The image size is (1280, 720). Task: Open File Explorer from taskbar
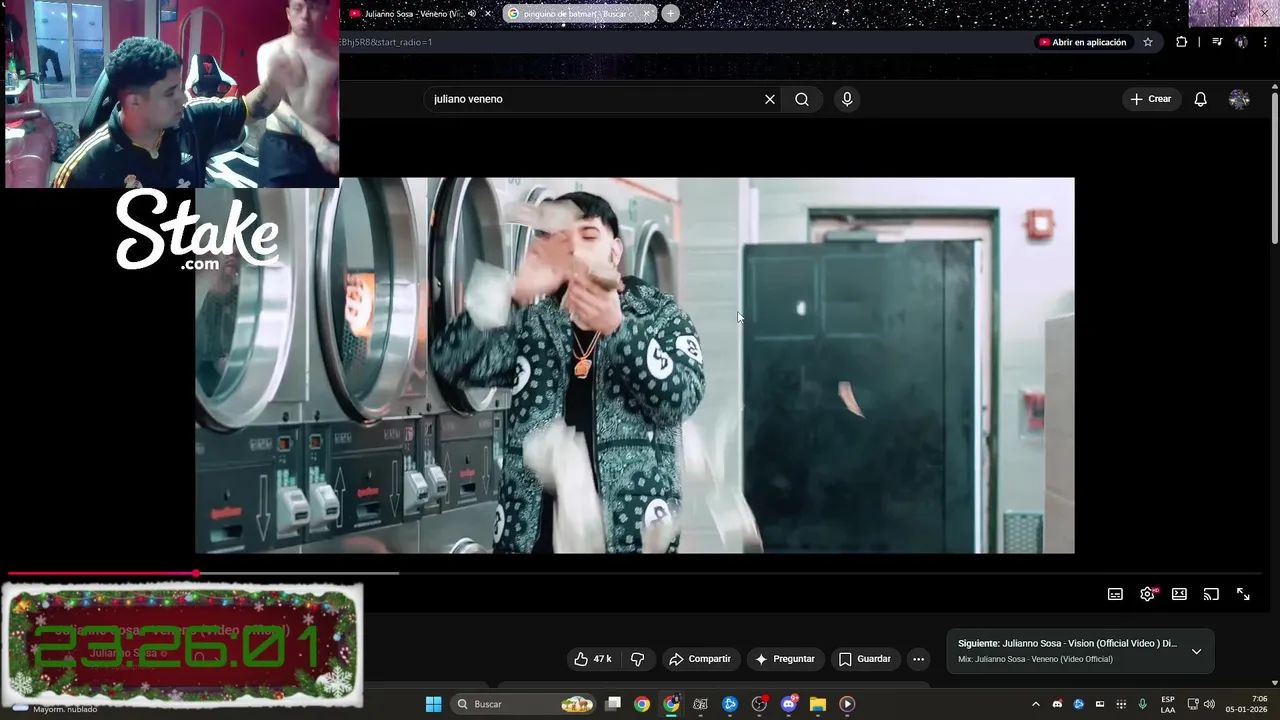tap(818, 704)
